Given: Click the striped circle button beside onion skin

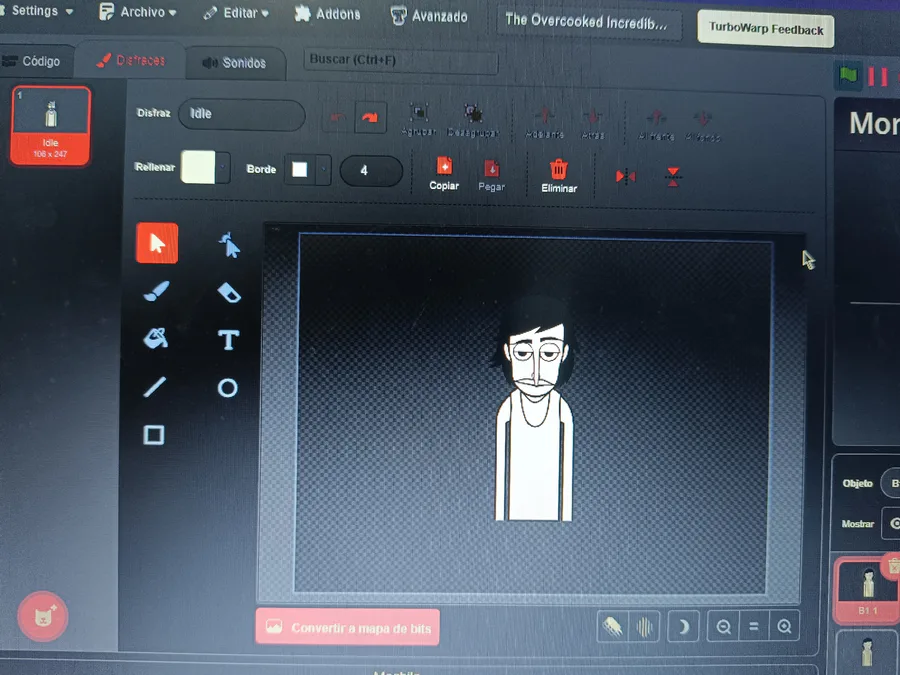Looking at the screenshot, I should point(644,626).
